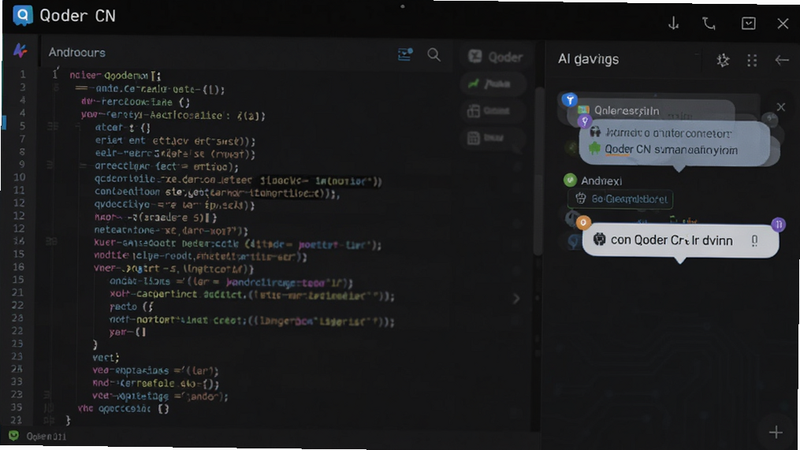The width and height of the screenshot is (800, 450).
Task: Click the purple-orange logo icon in left sidebar
Action: click(20, 50)
